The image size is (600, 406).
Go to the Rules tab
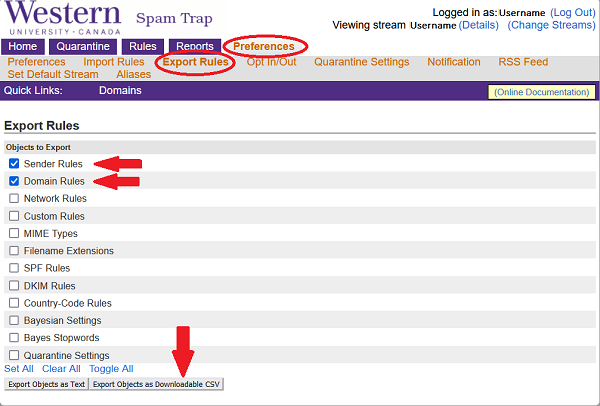(x=143, y=47)
